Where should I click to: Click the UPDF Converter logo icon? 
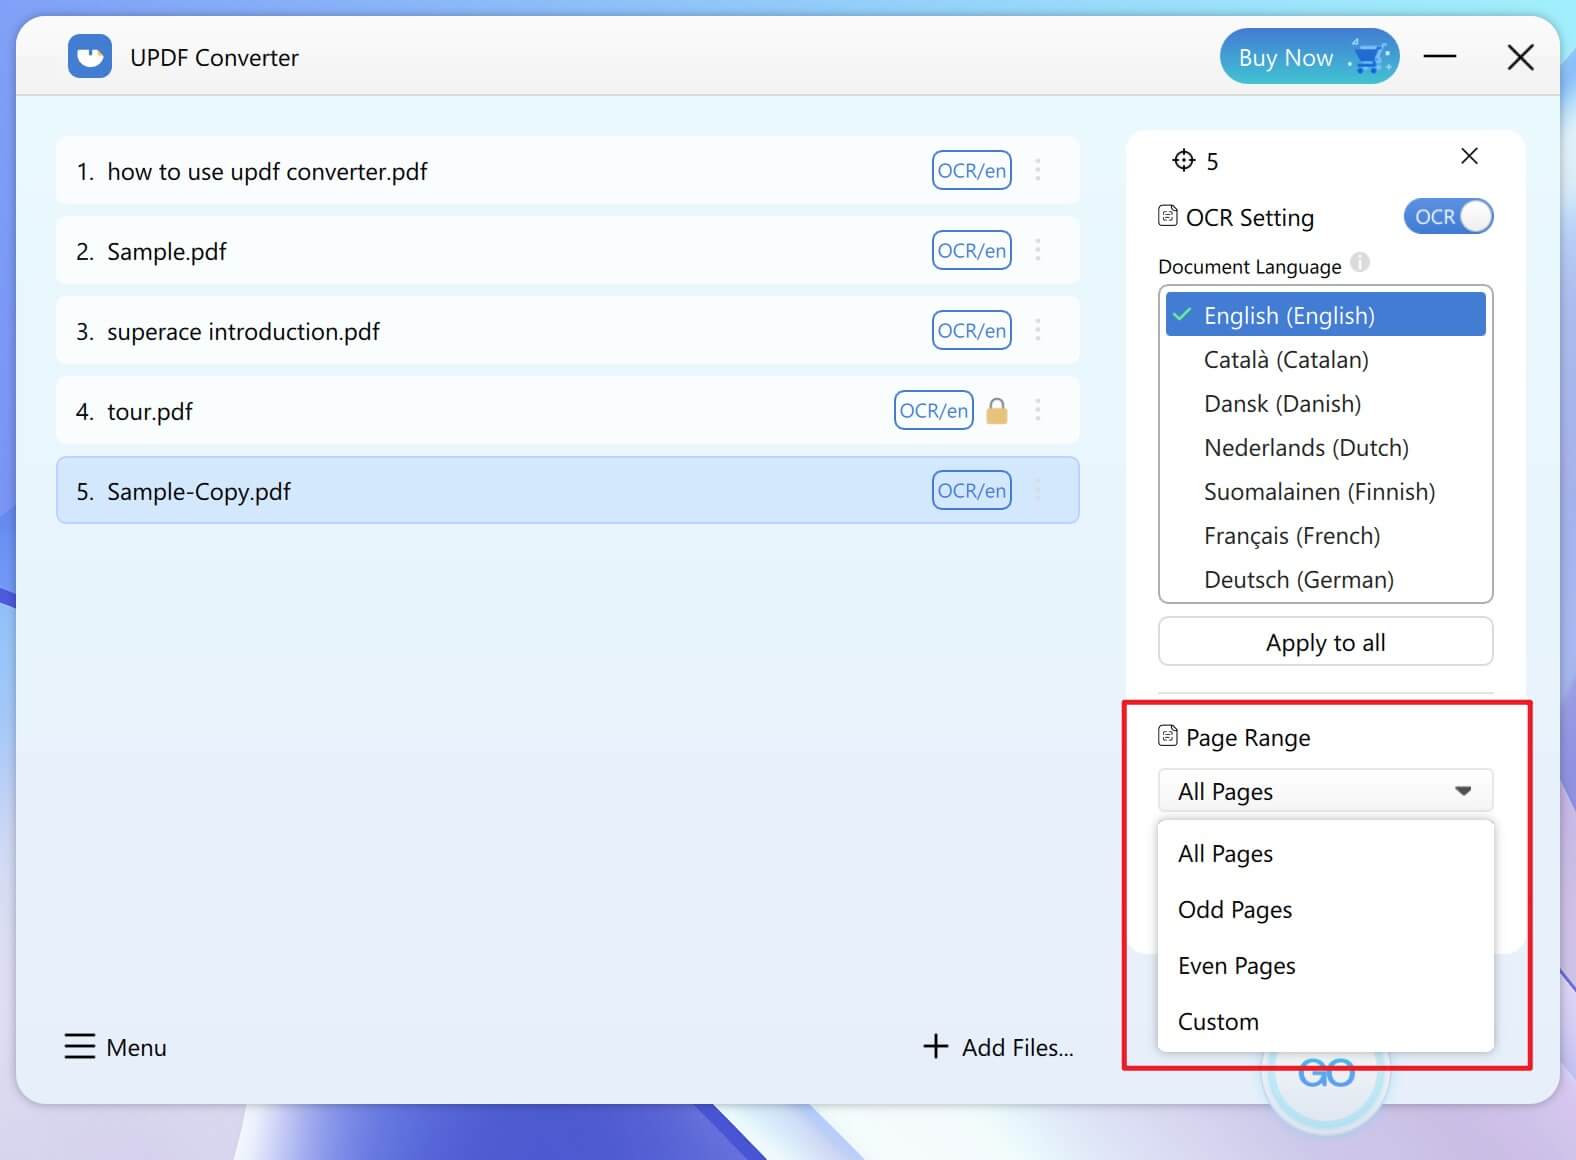pyautogui.click(x=90, y=56)
